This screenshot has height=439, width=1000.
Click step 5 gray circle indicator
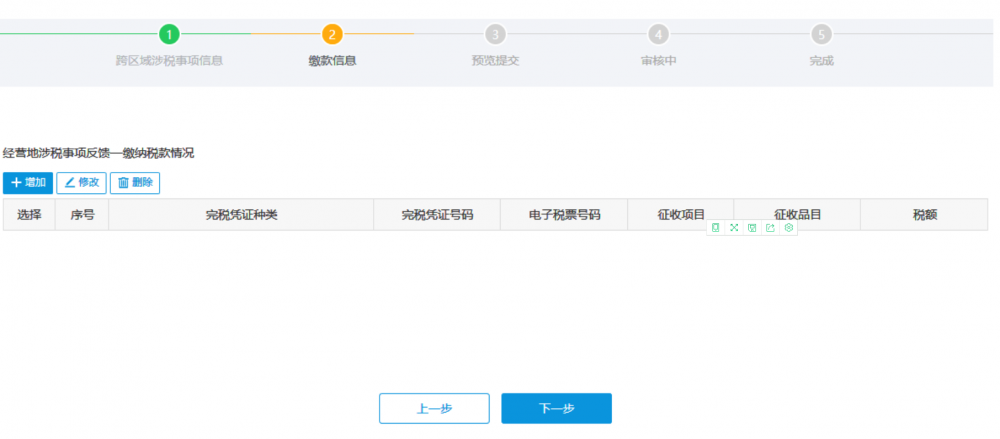pyautogui.click(x=821, y=35)
